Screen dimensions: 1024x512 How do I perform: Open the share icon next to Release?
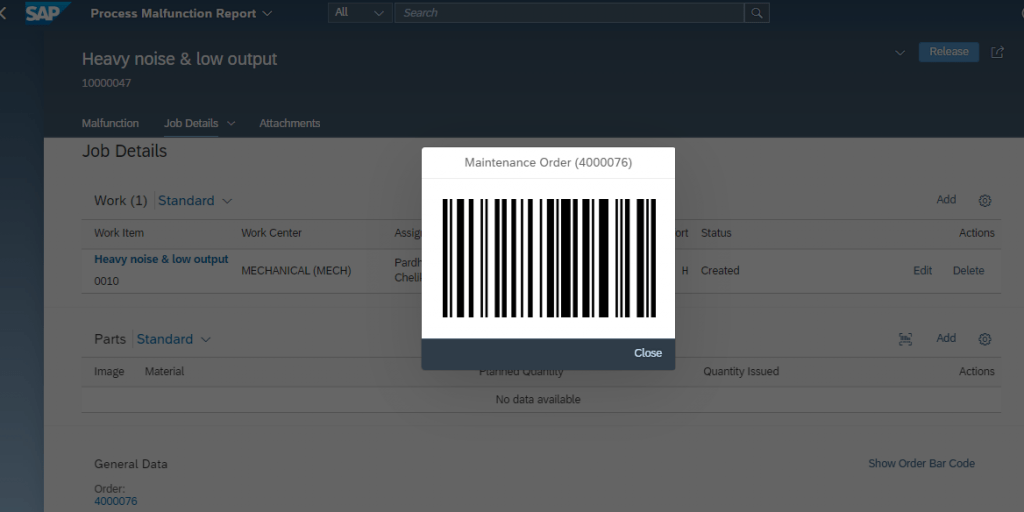(997, 52)
